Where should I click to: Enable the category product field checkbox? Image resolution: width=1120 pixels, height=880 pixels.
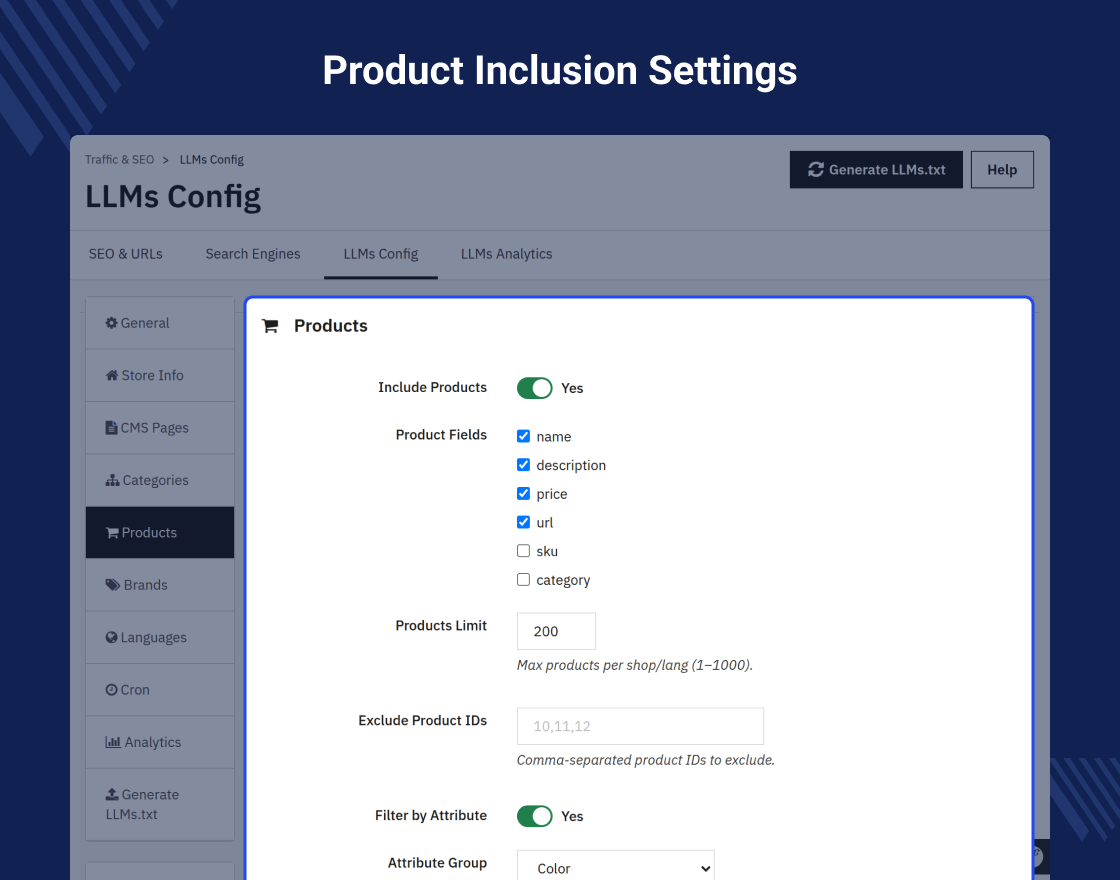click(x=524, y=579)
